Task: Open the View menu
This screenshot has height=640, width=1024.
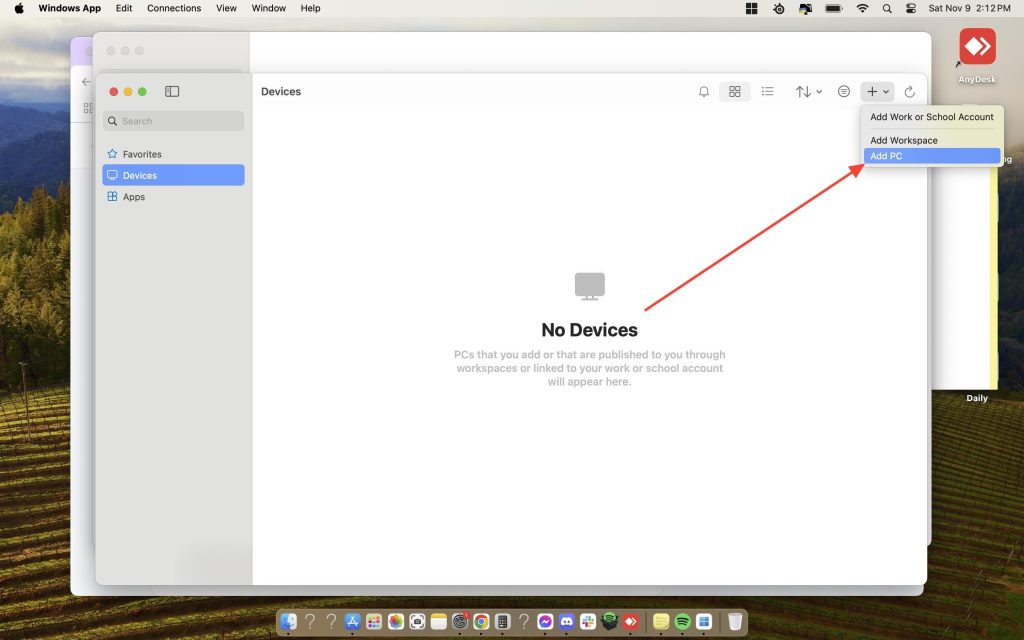Action: click(x=226, y=8)
